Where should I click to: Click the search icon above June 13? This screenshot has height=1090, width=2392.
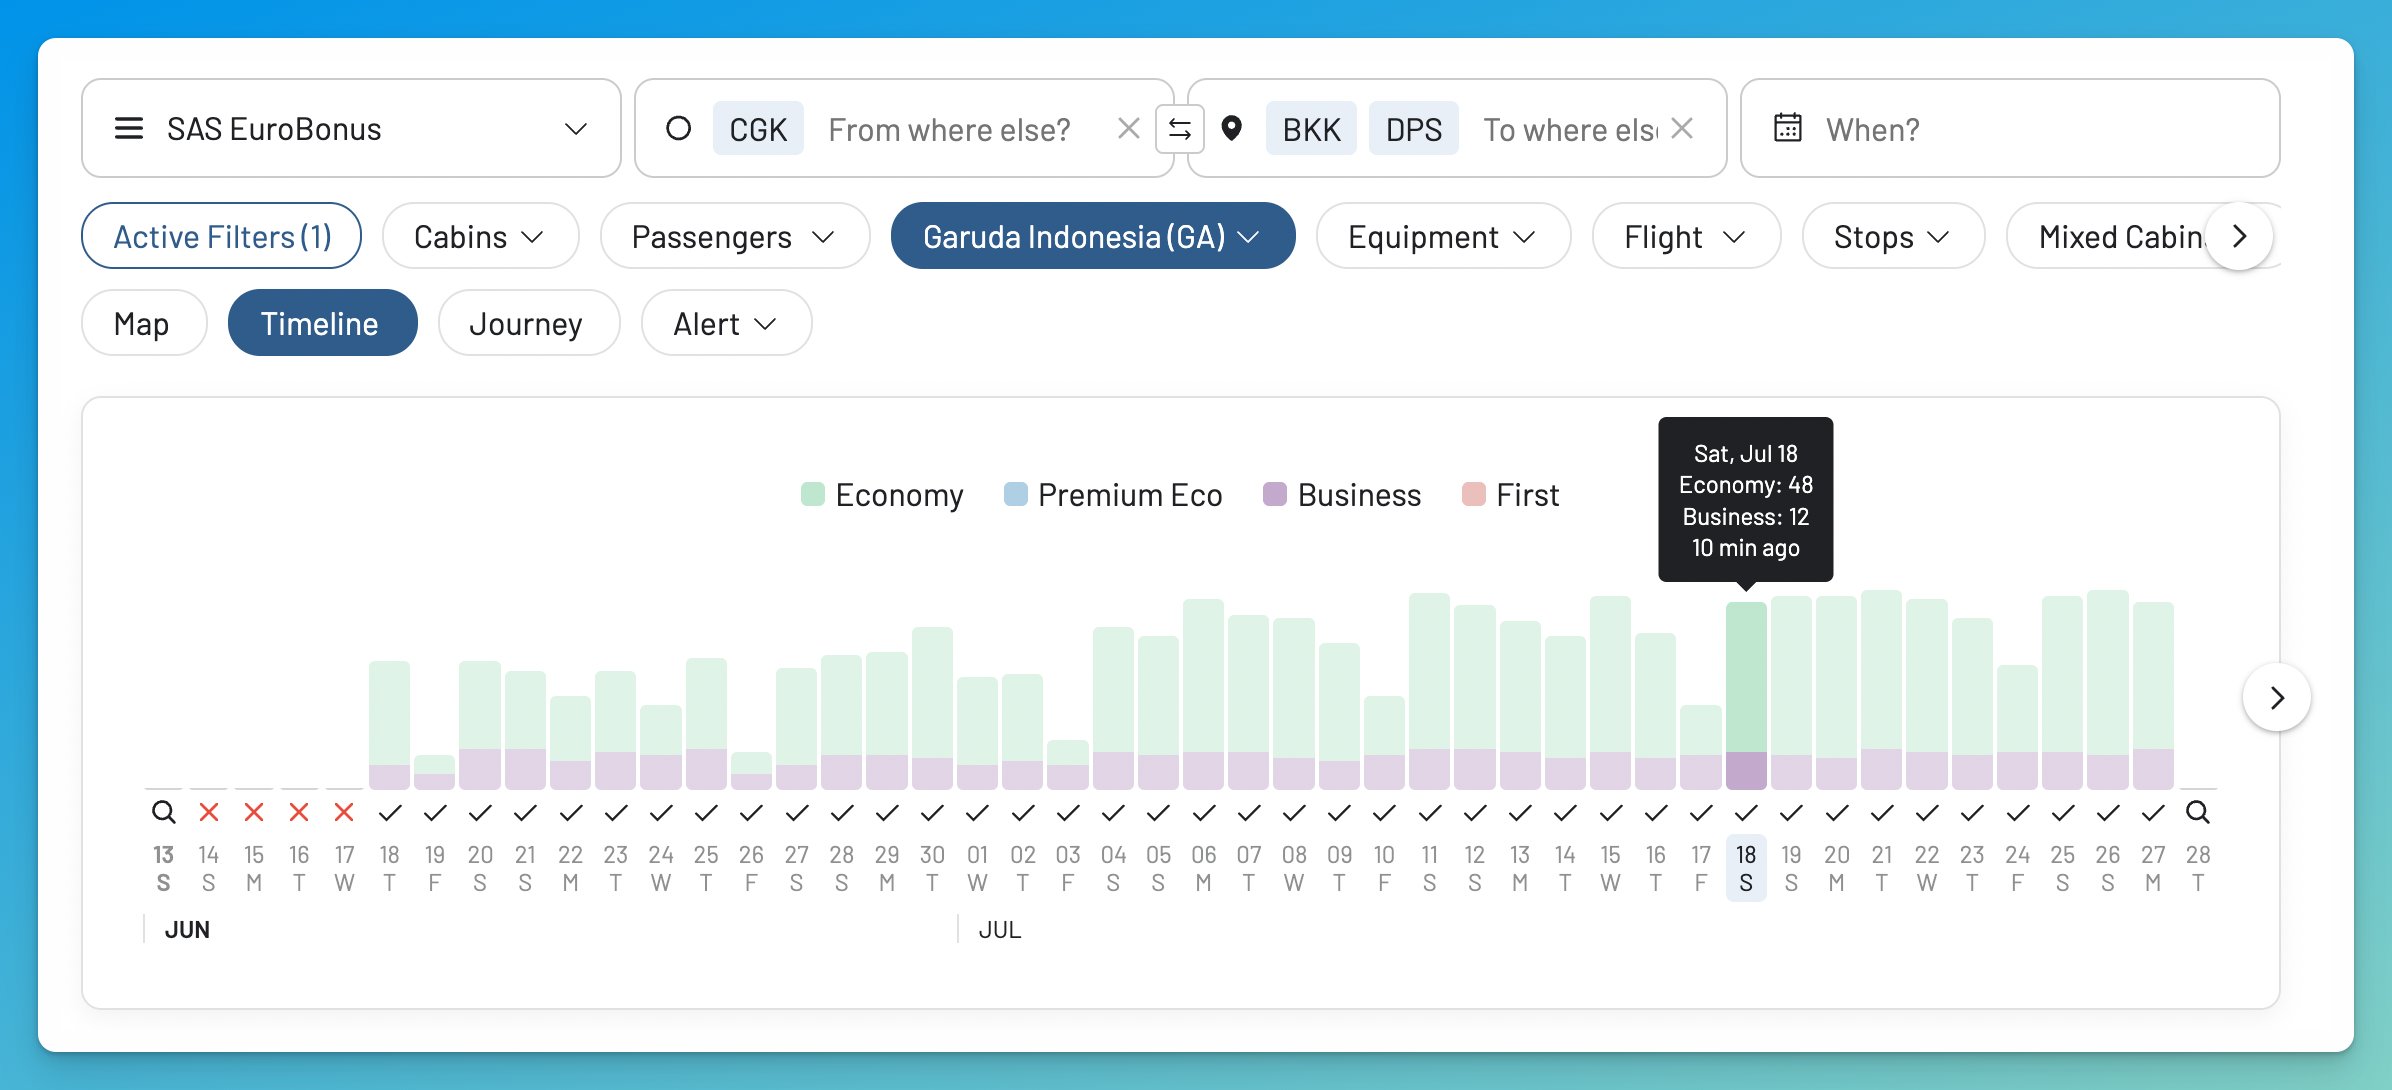click(163, 812)
